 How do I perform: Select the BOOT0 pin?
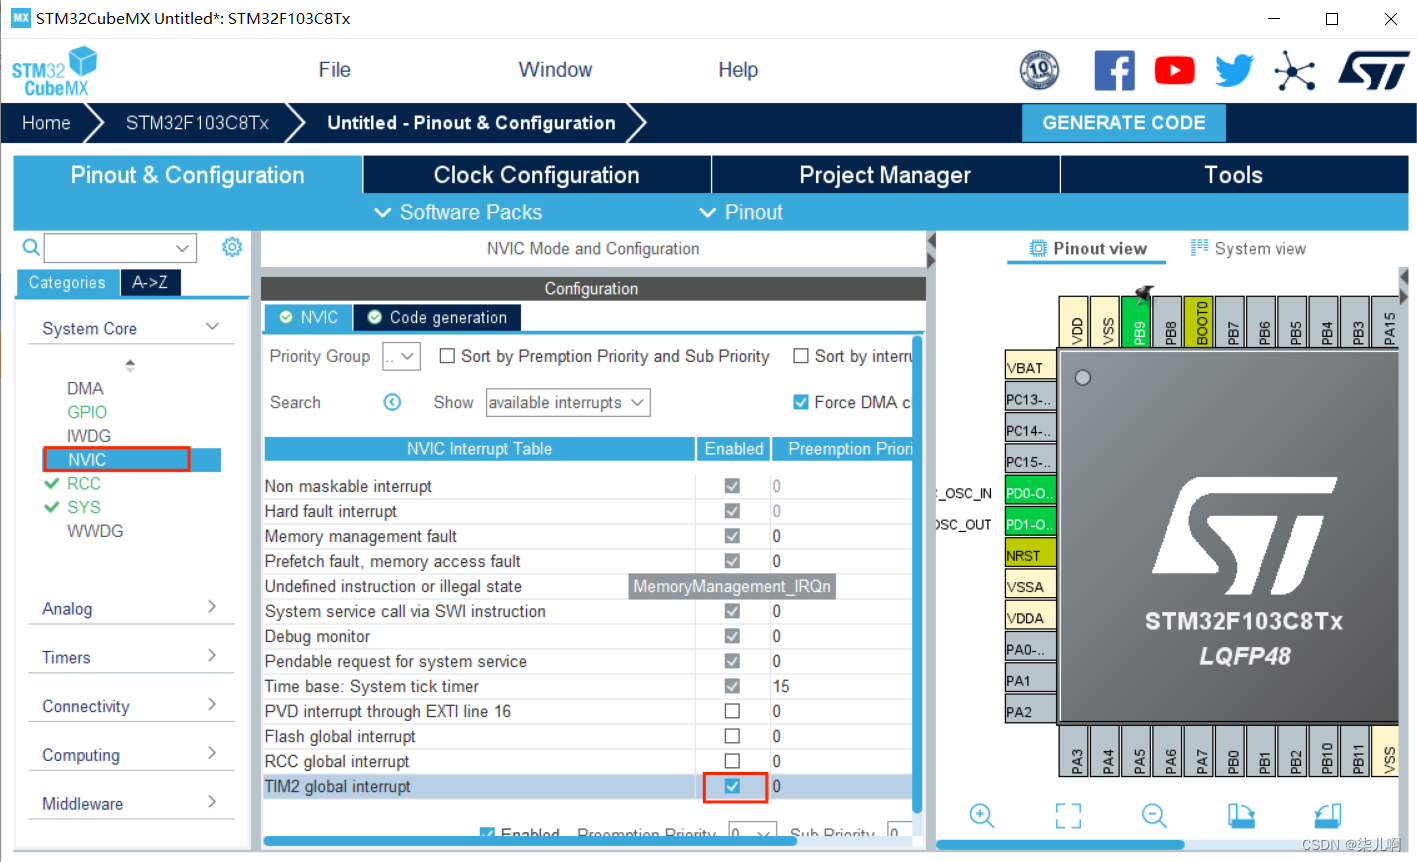coord(1201,322)
